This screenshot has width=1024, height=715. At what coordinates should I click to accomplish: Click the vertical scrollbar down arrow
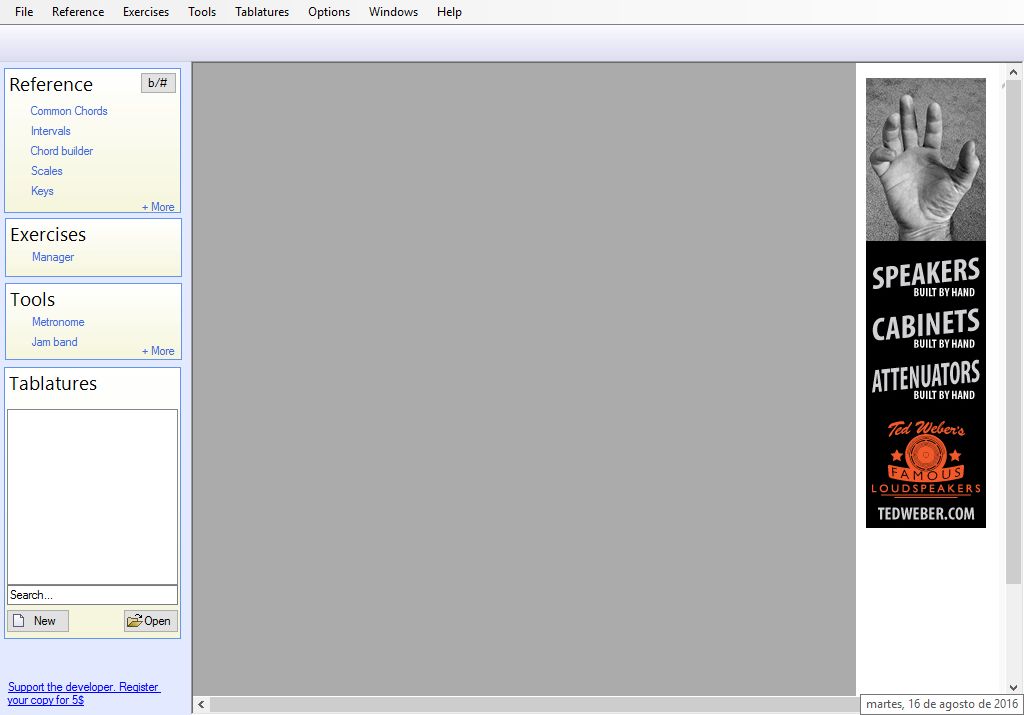1013,687
